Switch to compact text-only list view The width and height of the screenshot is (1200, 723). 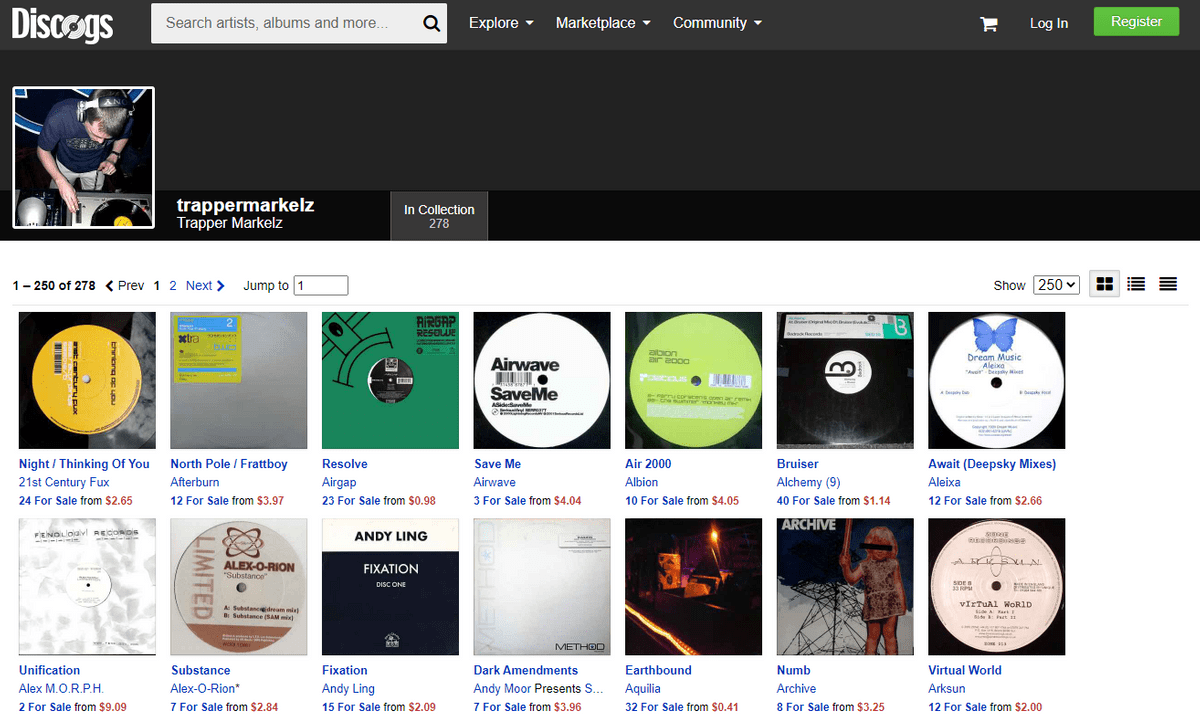(1167, 285)
